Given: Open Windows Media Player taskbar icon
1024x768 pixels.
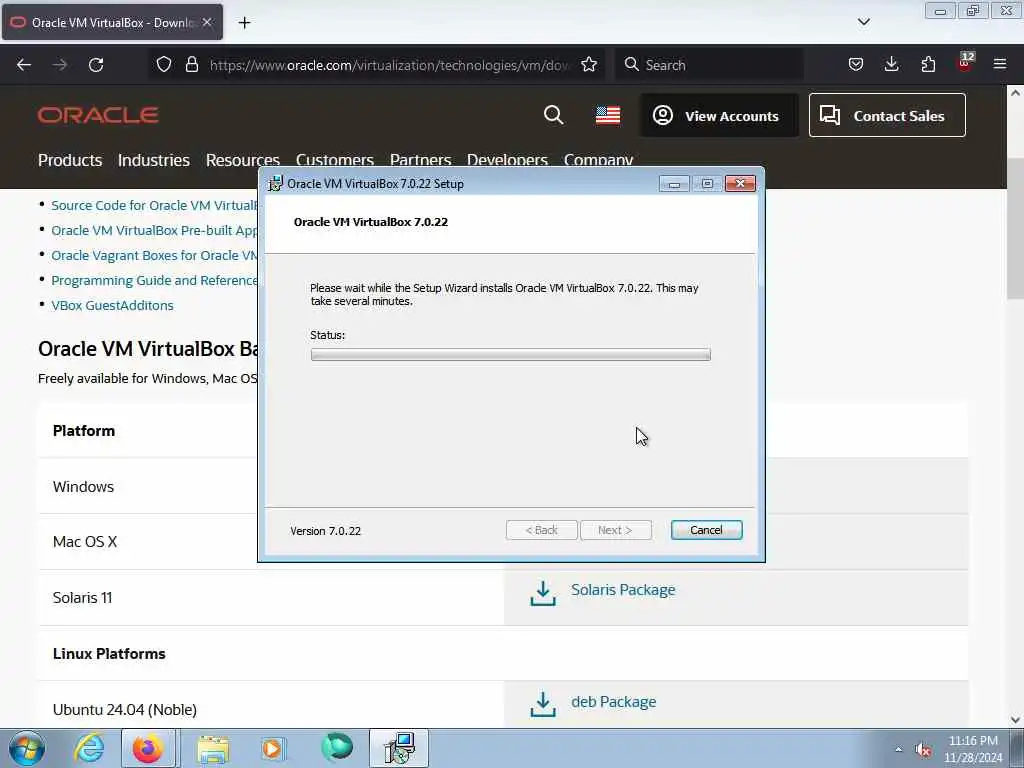Looking at the screenshot, I should pos(273,748).
